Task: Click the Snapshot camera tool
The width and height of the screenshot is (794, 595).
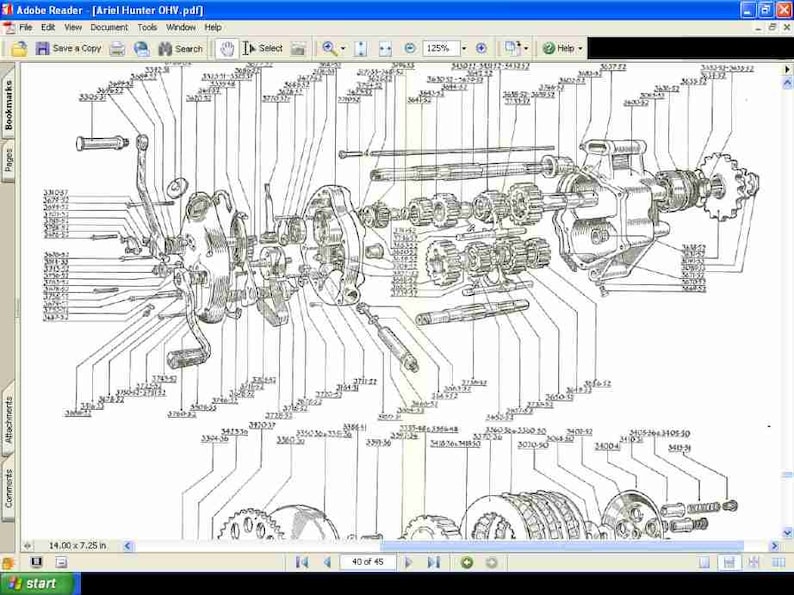Action: (299, 49)
